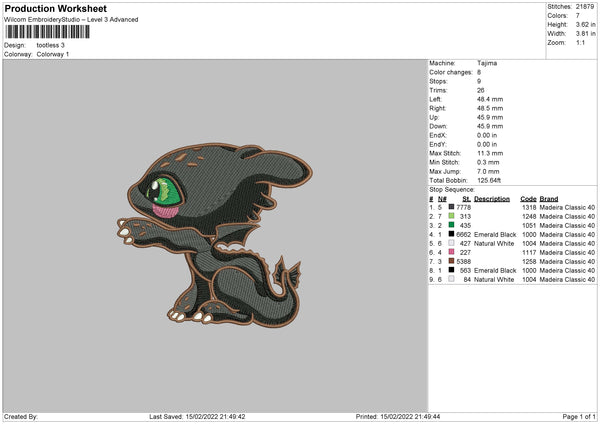600x424 pixels.
Task: Click the Machine value 'Tajima'
Action: click(x=487, y=63)
